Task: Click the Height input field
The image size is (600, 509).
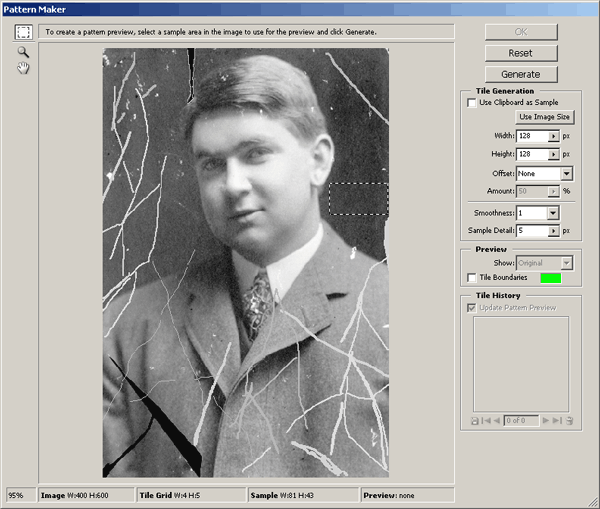Action: (531, 154)
